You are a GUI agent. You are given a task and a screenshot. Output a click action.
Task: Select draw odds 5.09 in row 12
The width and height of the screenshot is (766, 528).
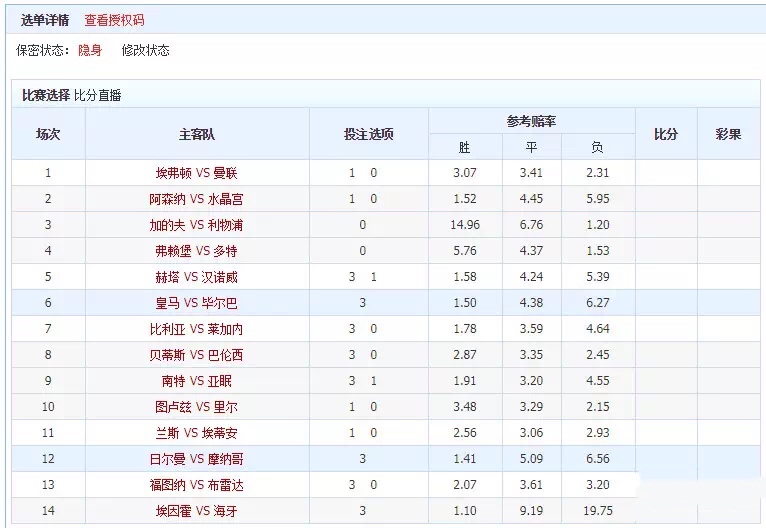pos(532,459)
